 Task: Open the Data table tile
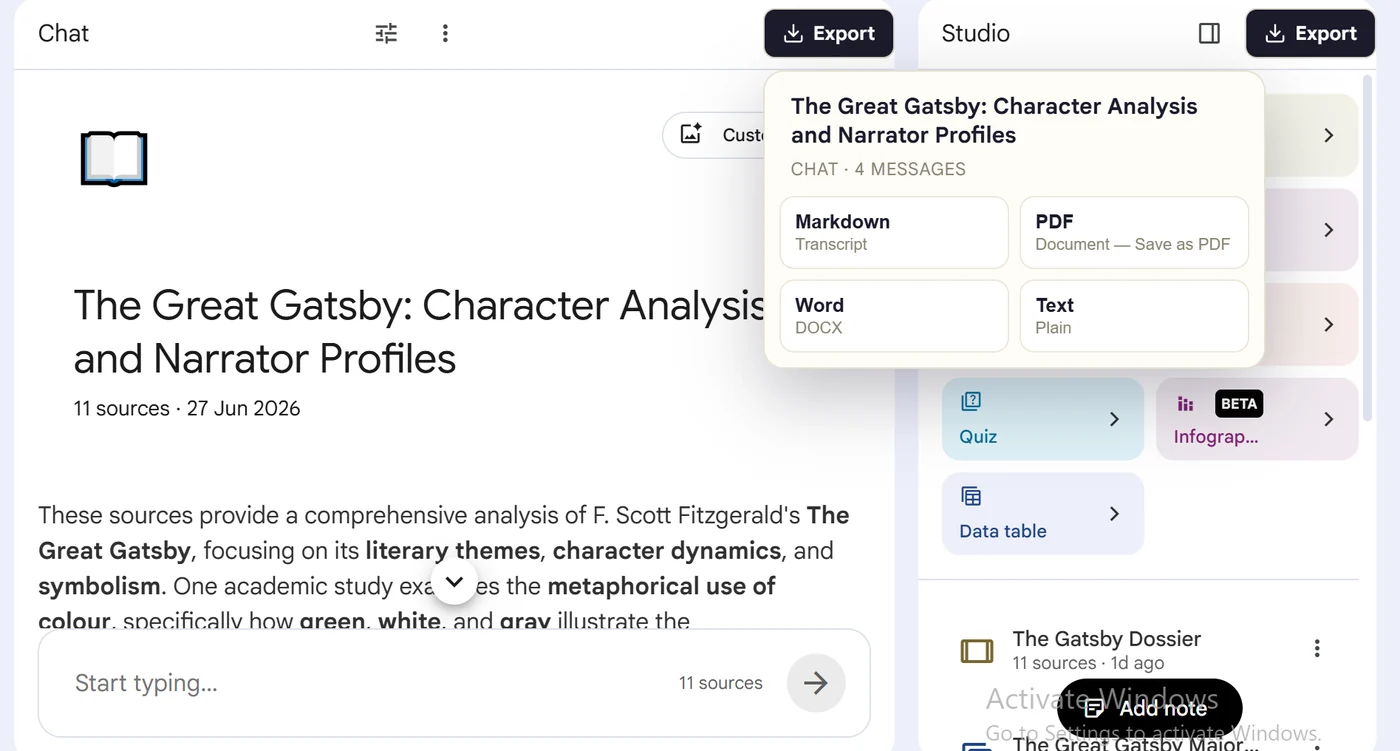tap(1043, 513)
